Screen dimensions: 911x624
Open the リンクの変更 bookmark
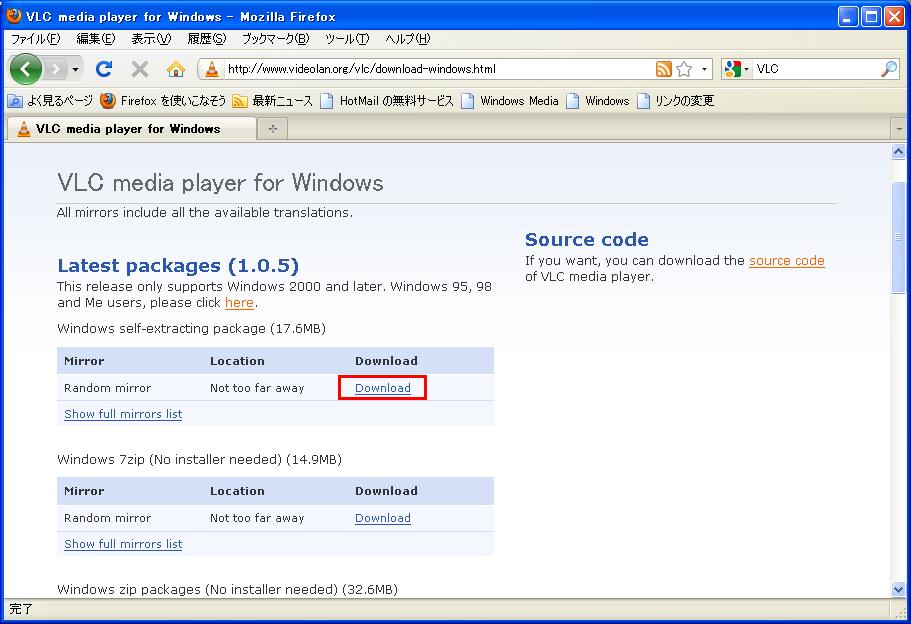coord(675,101)
